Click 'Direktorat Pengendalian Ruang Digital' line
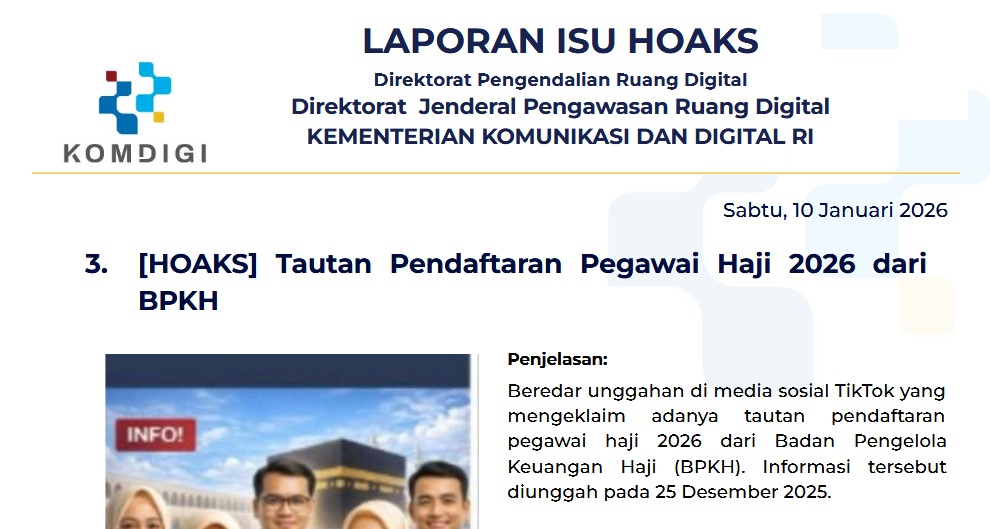Image resolution: width=990 pixels, height=529 pixels. (x=560, y=80)
